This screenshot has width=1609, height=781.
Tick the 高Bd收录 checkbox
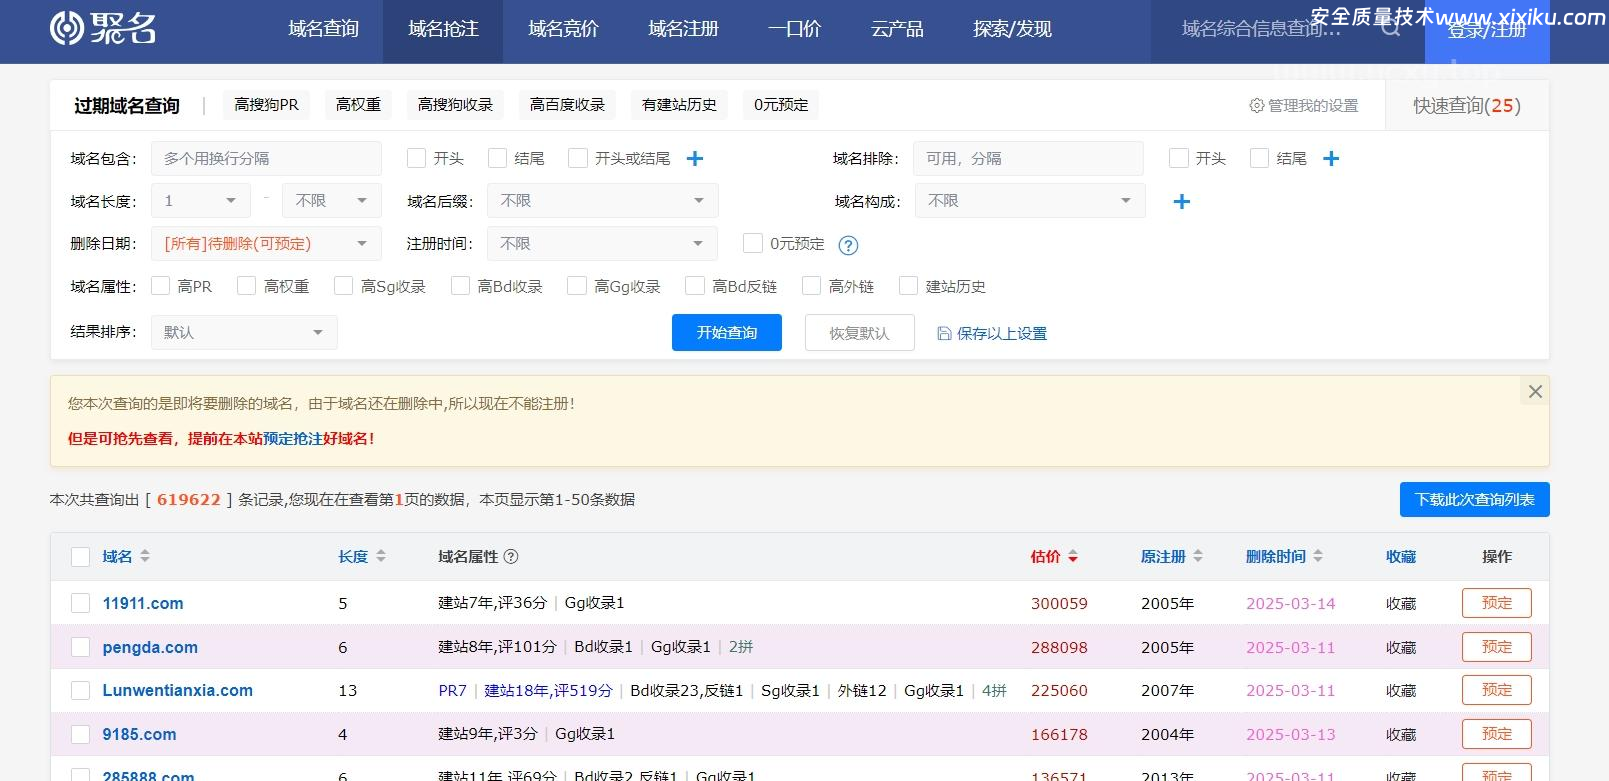(460, 286)
